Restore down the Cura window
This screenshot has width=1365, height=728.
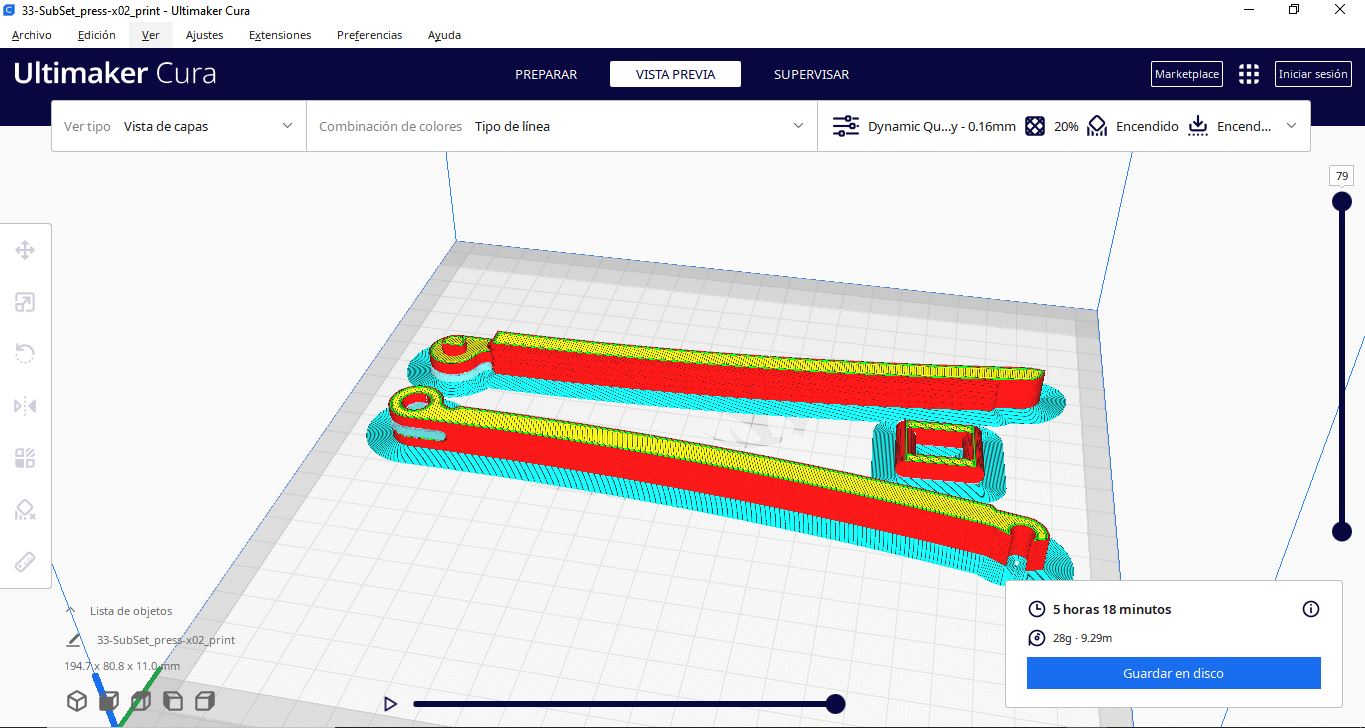1294,10
